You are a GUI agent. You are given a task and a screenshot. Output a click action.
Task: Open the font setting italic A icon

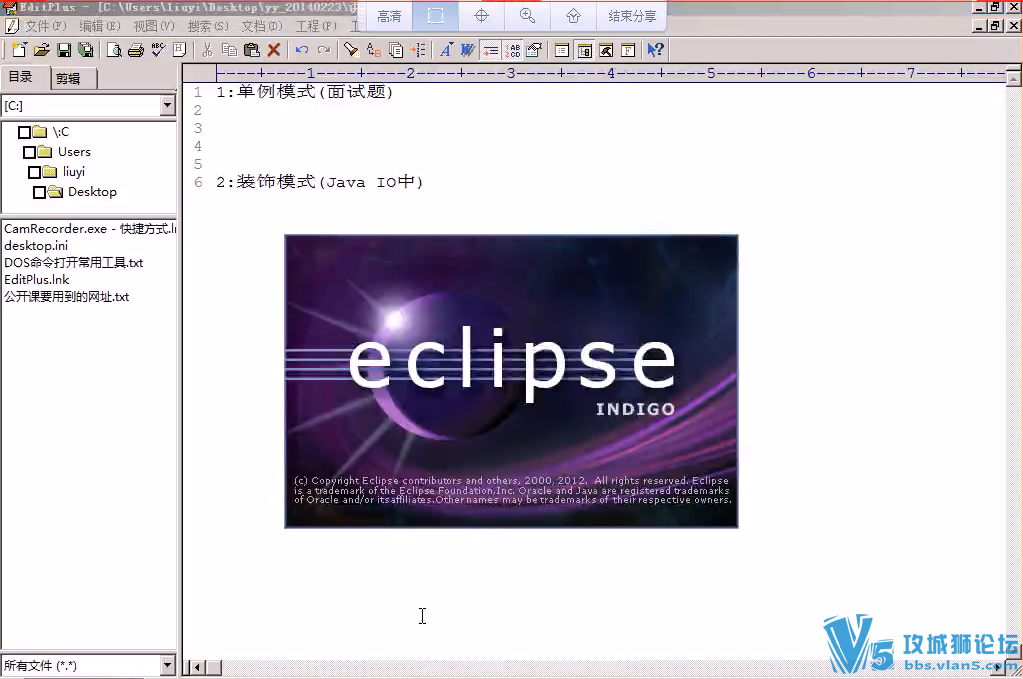click(x=446, y=50)
